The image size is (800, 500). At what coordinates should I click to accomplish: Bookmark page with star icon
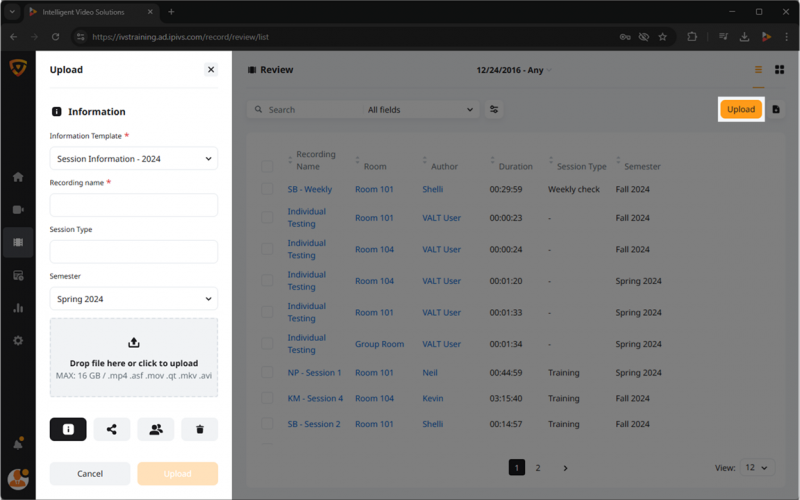coord(662,37)
